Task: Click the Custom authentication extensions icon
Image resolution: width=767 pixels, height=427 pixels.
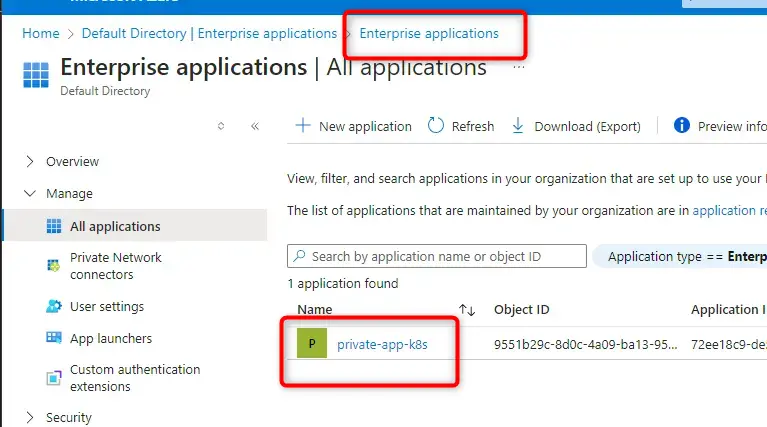Action: [x=54, y=378]
